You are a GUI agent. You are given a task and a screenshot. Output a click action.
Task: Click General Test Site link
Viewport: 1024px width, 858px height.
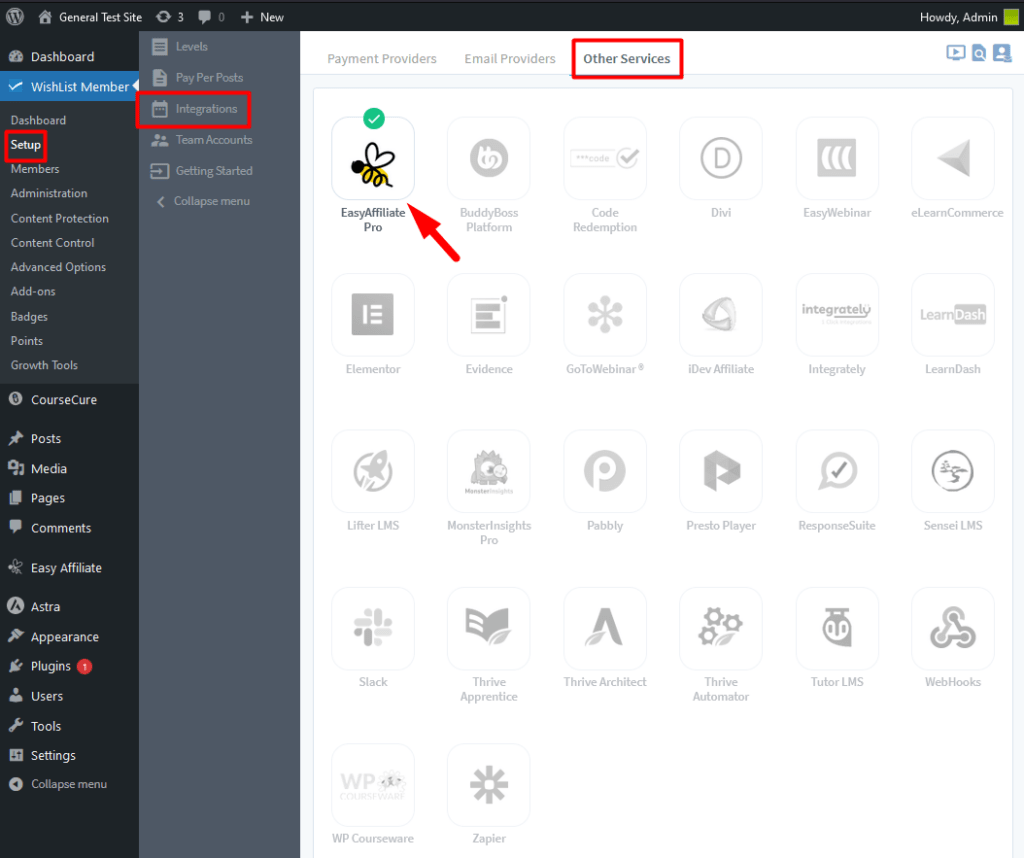click(90, 17)
